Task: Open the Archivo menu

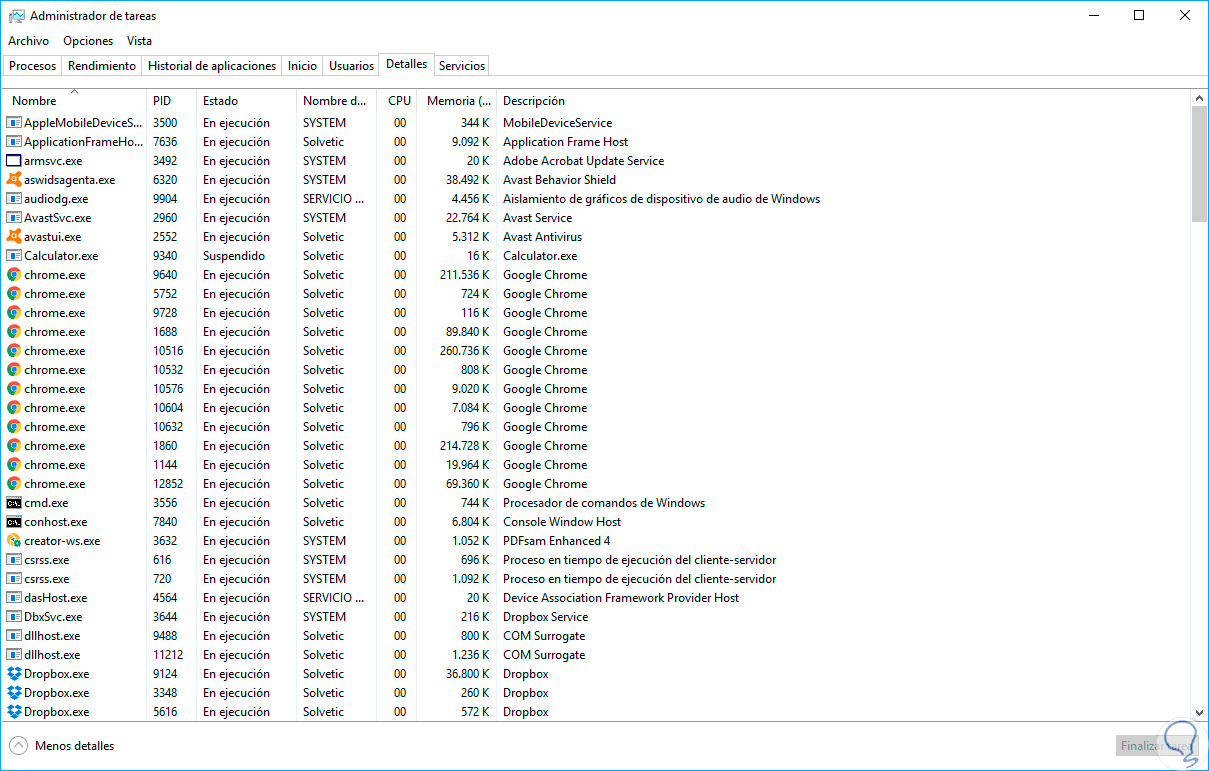Action: pos(28,41)
